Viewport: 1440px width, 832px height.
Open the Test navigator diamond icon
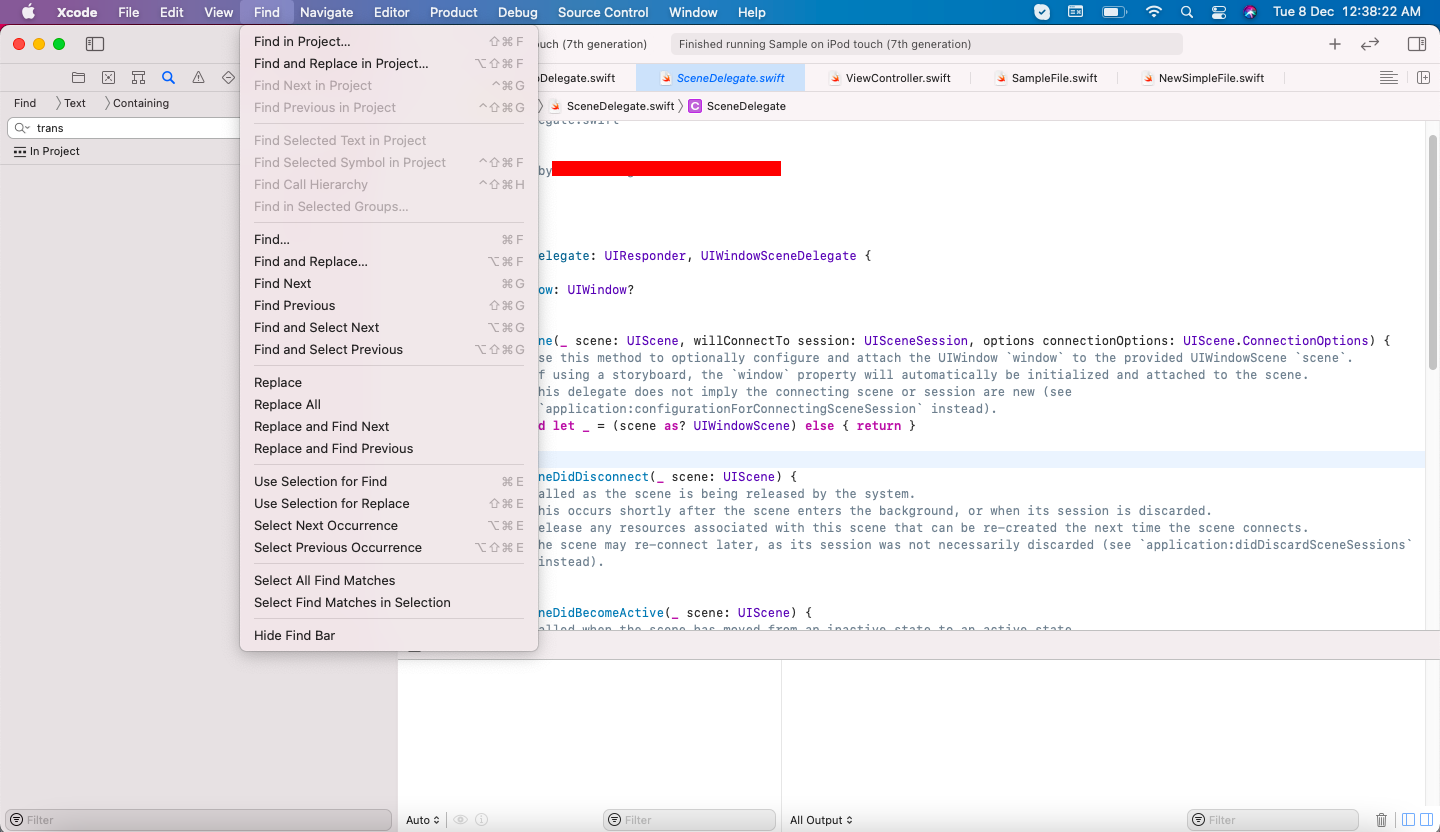pos(228,77)
